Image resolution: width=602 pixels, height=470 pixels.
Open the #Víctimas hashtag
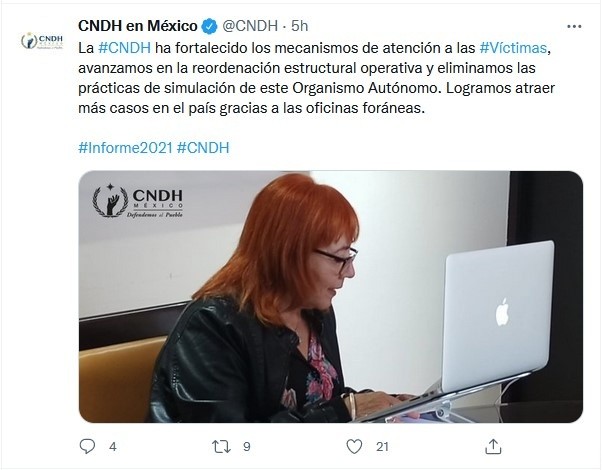tap(513, 48)
